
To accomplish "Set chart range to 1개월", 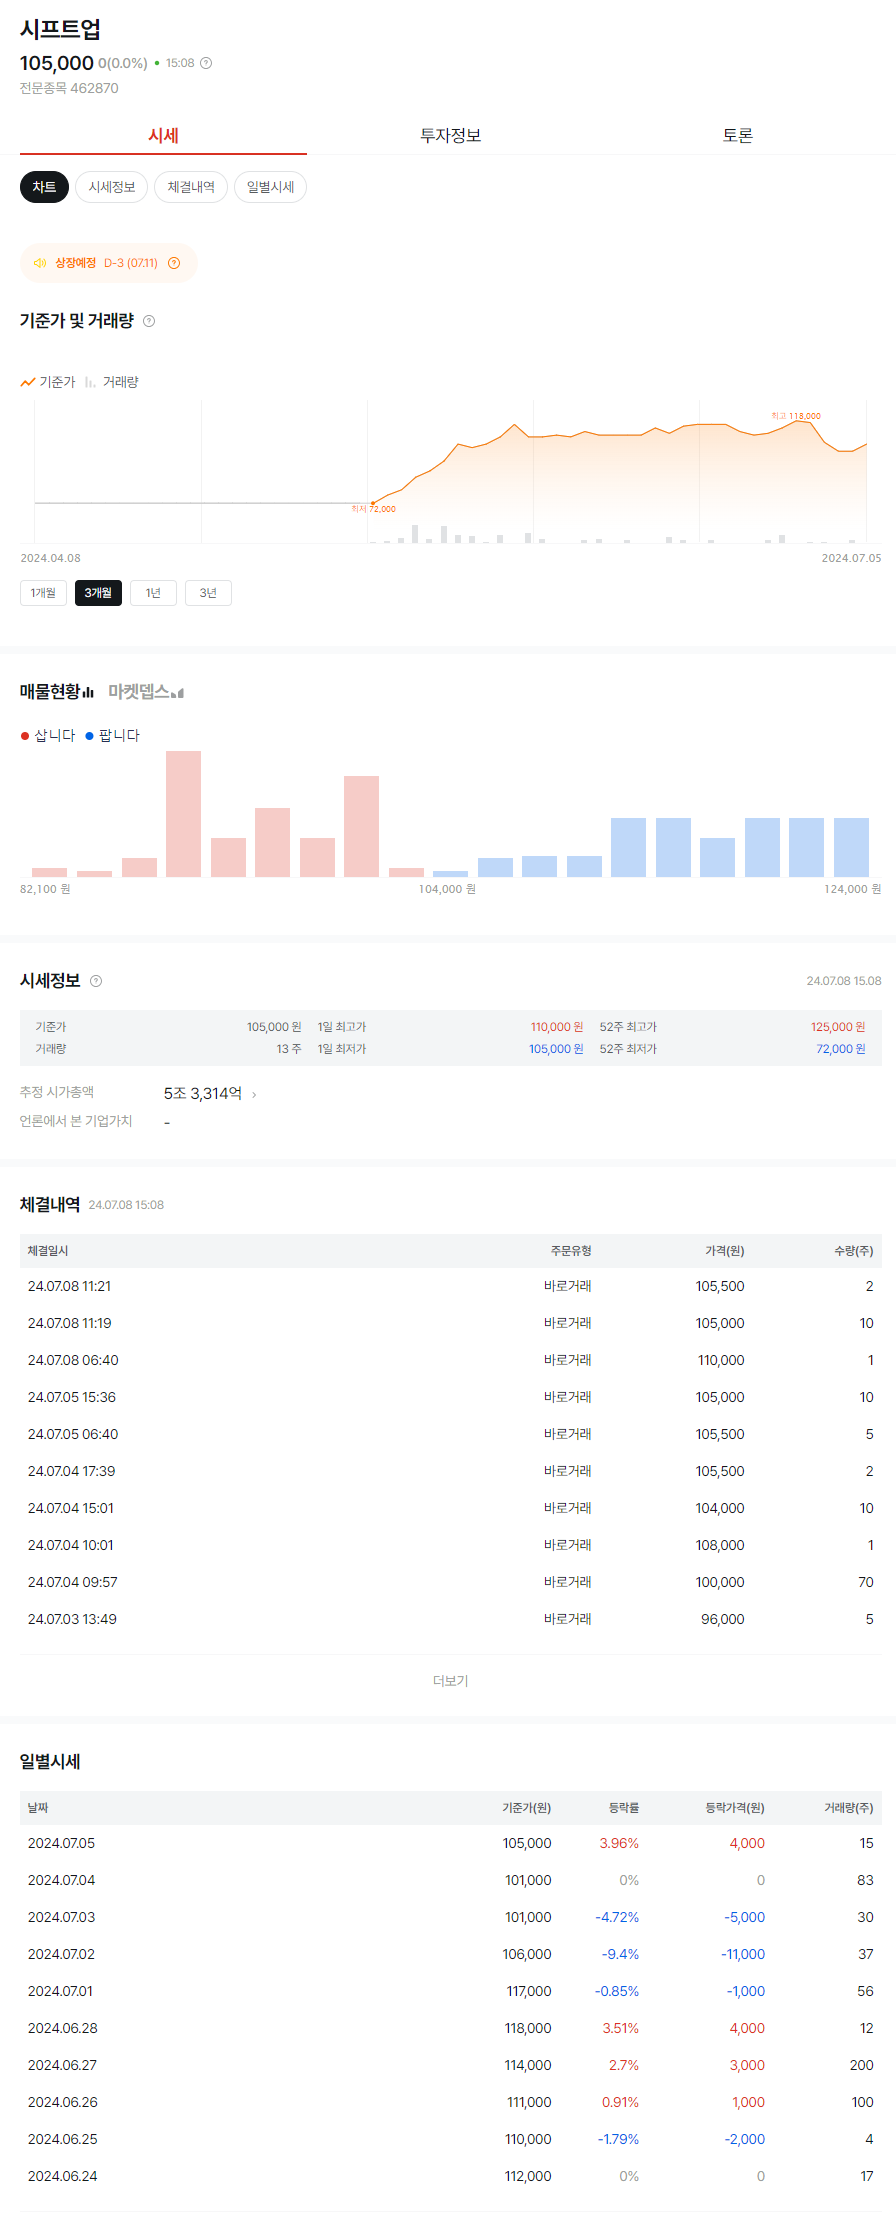I will [x=43, y=593].
